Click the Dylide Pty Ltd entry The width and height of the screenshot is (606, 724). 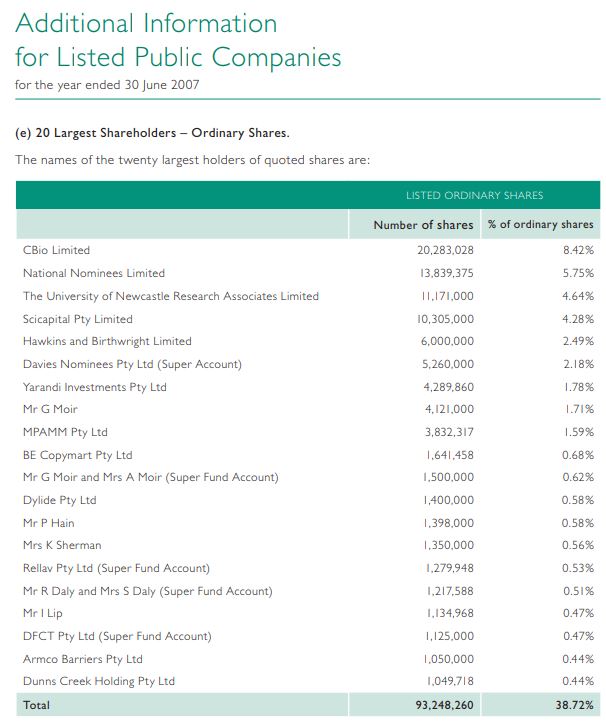click(60, 501)
